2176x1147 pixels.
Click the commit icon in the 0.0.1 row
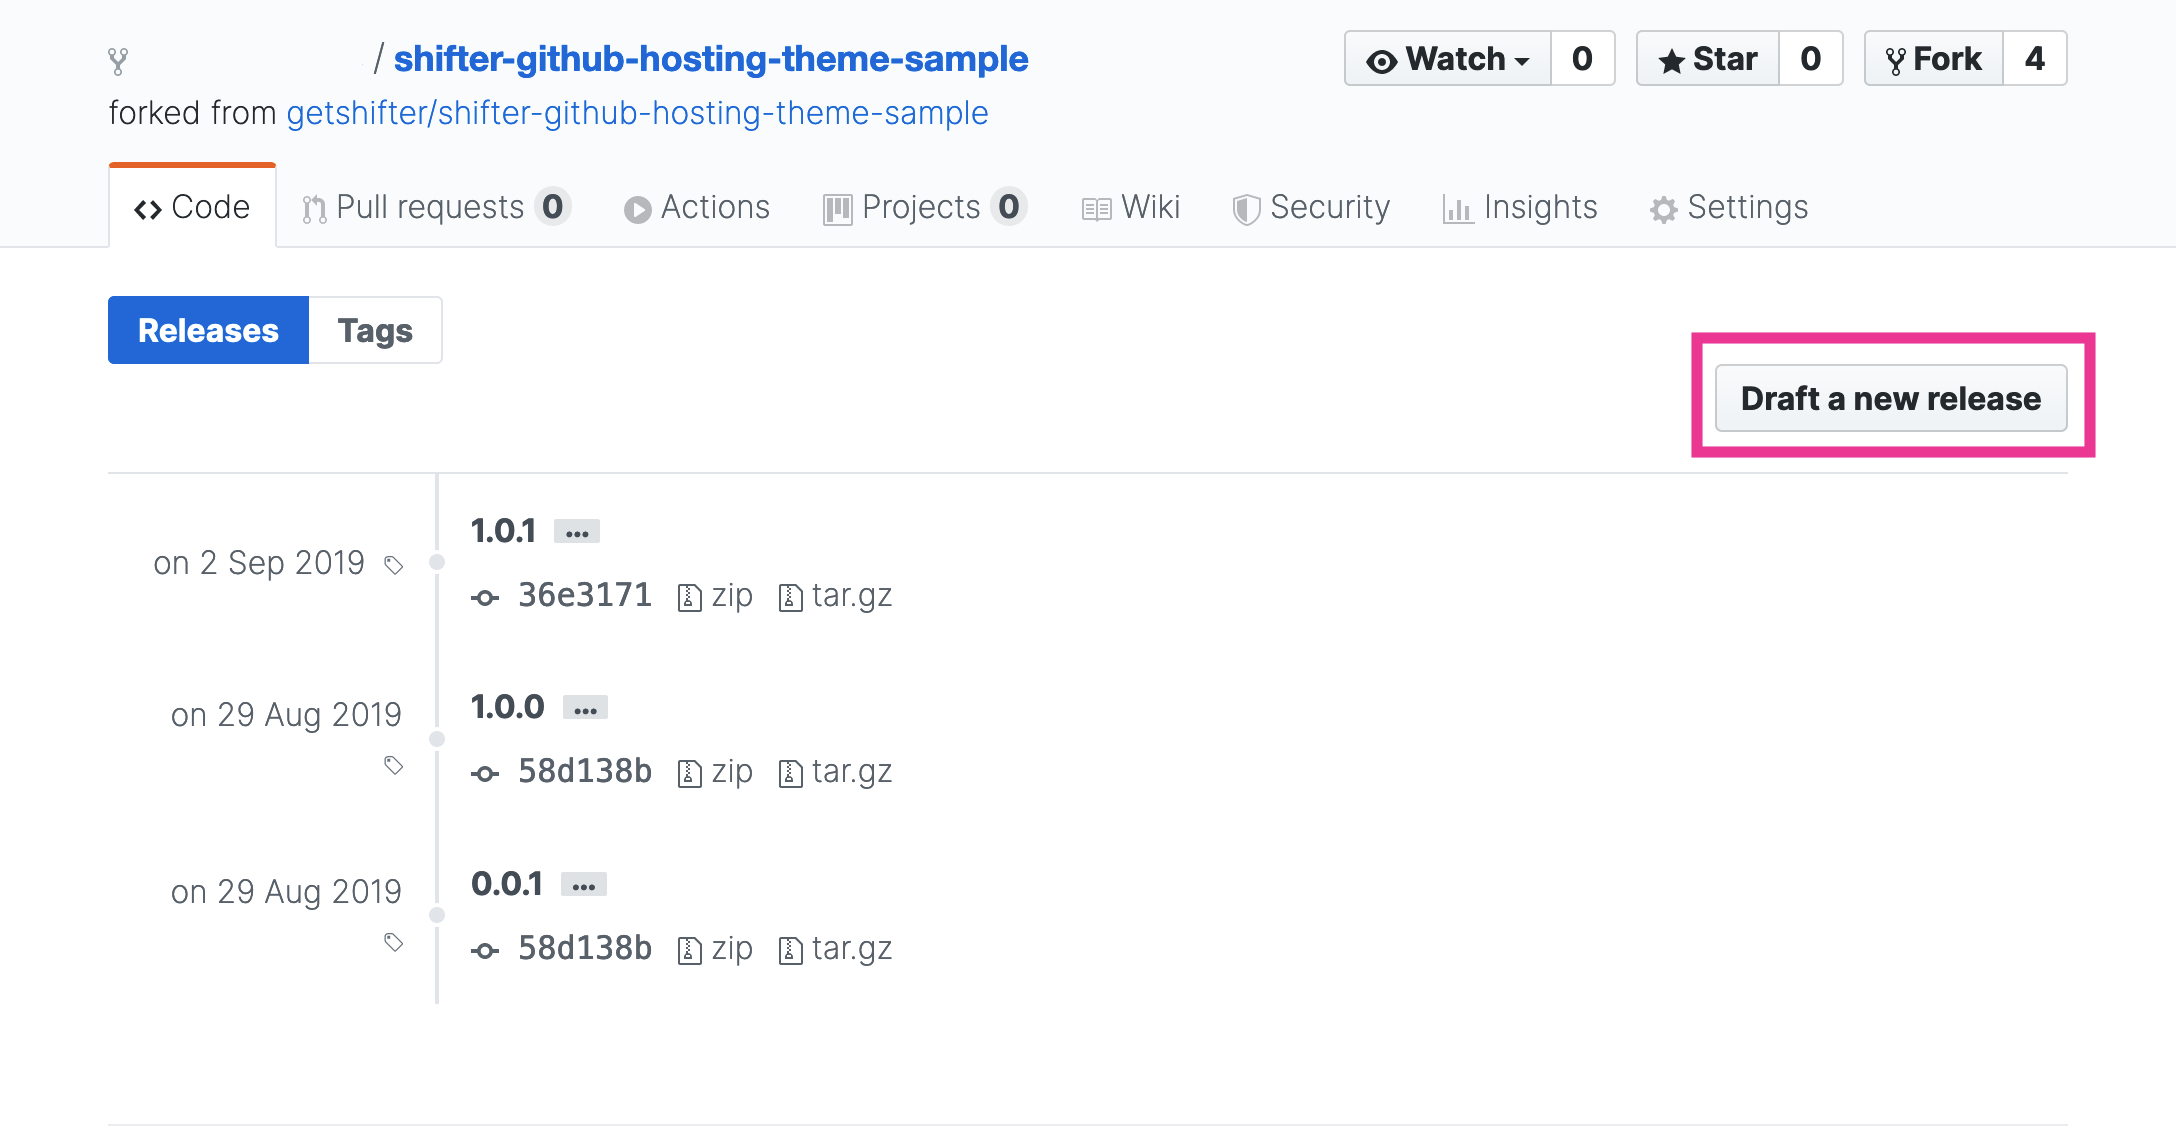[x=485, y=951]
